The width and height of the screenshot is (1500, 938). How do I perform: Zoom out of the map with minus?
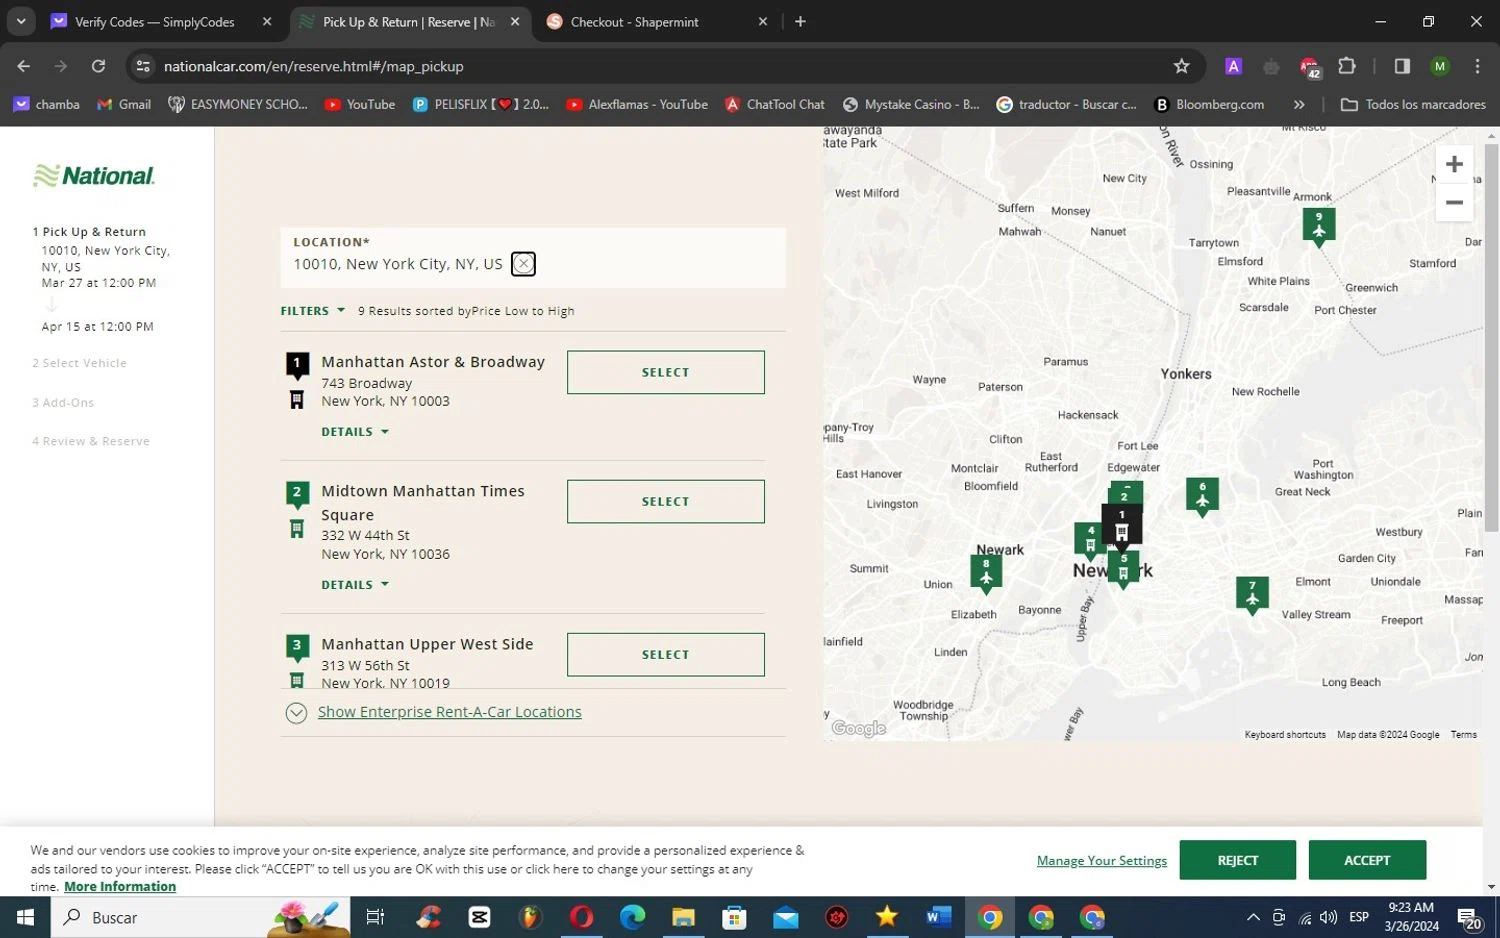coord(1454,203)
